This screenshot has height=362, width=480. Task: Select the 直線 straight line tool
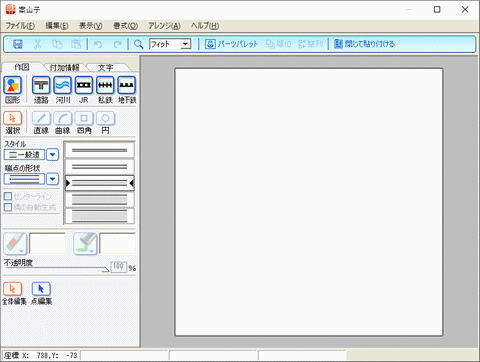point(41,118)
